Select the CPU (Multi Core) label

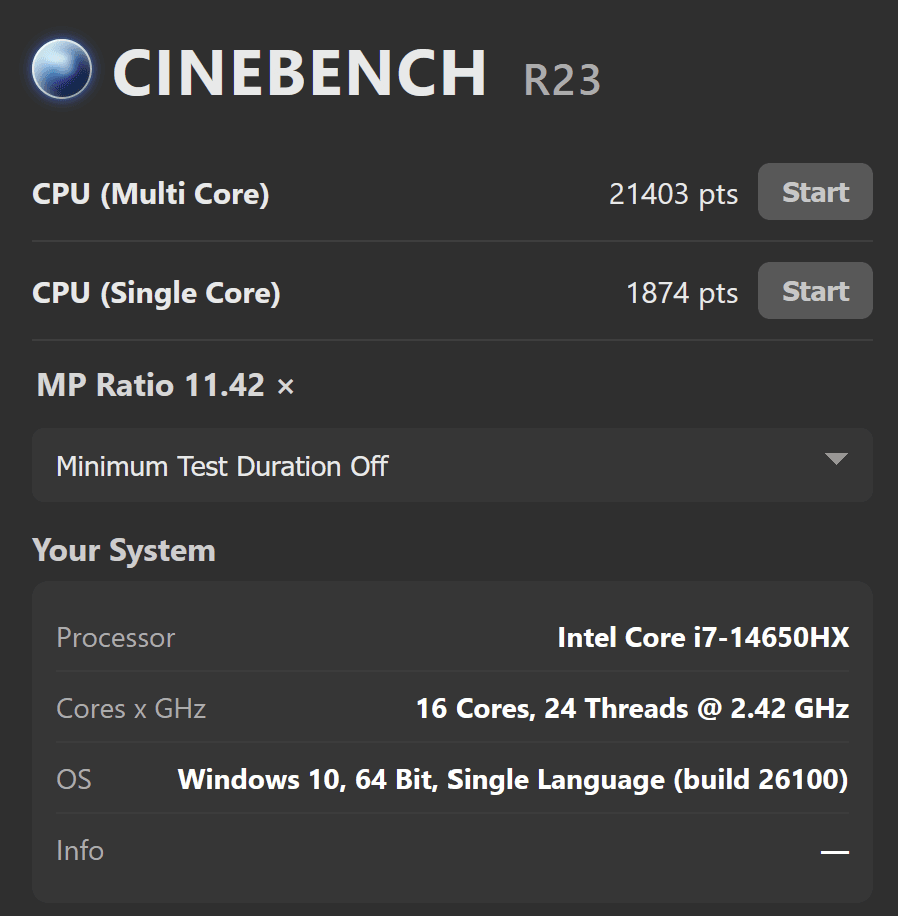click(151, 193)
